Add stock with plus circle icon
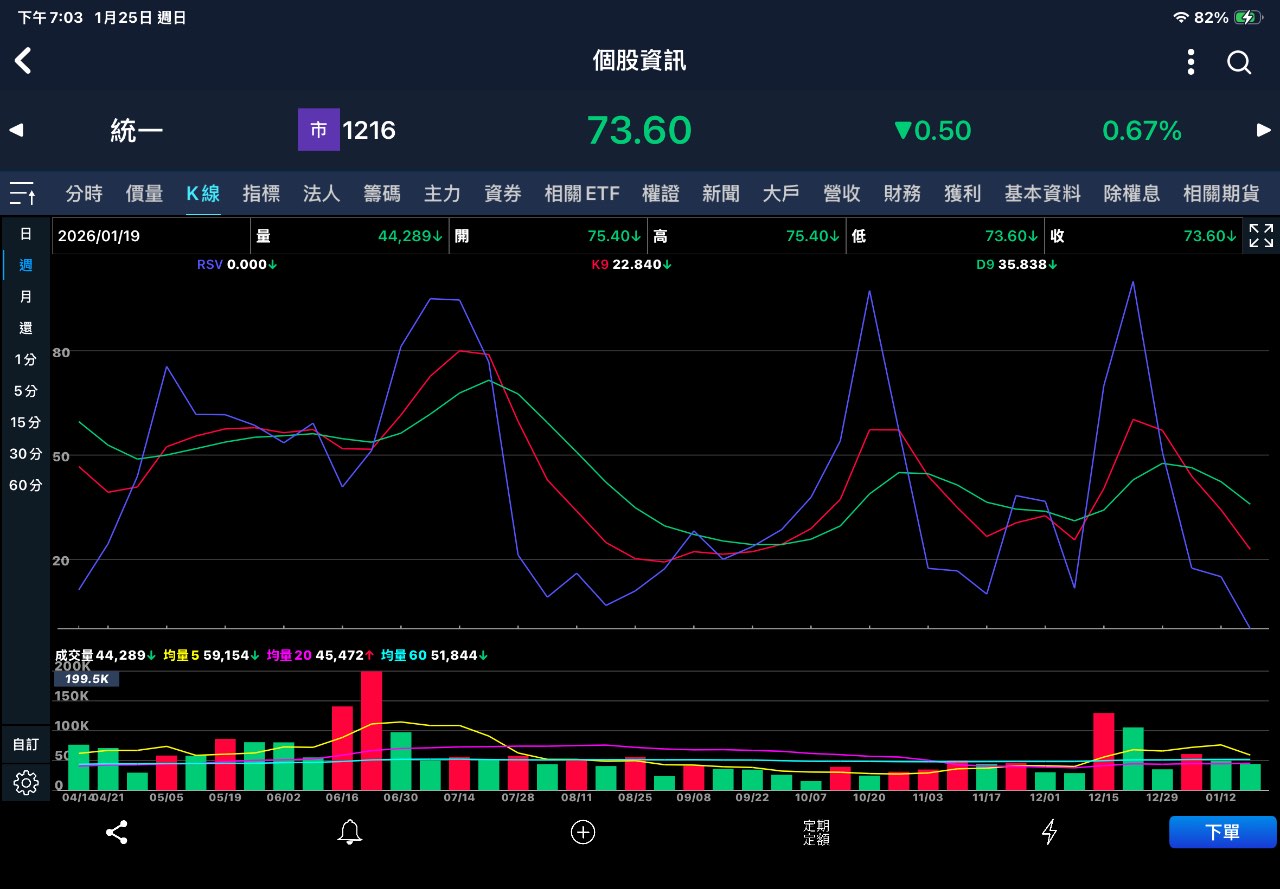 click(583, 832)
